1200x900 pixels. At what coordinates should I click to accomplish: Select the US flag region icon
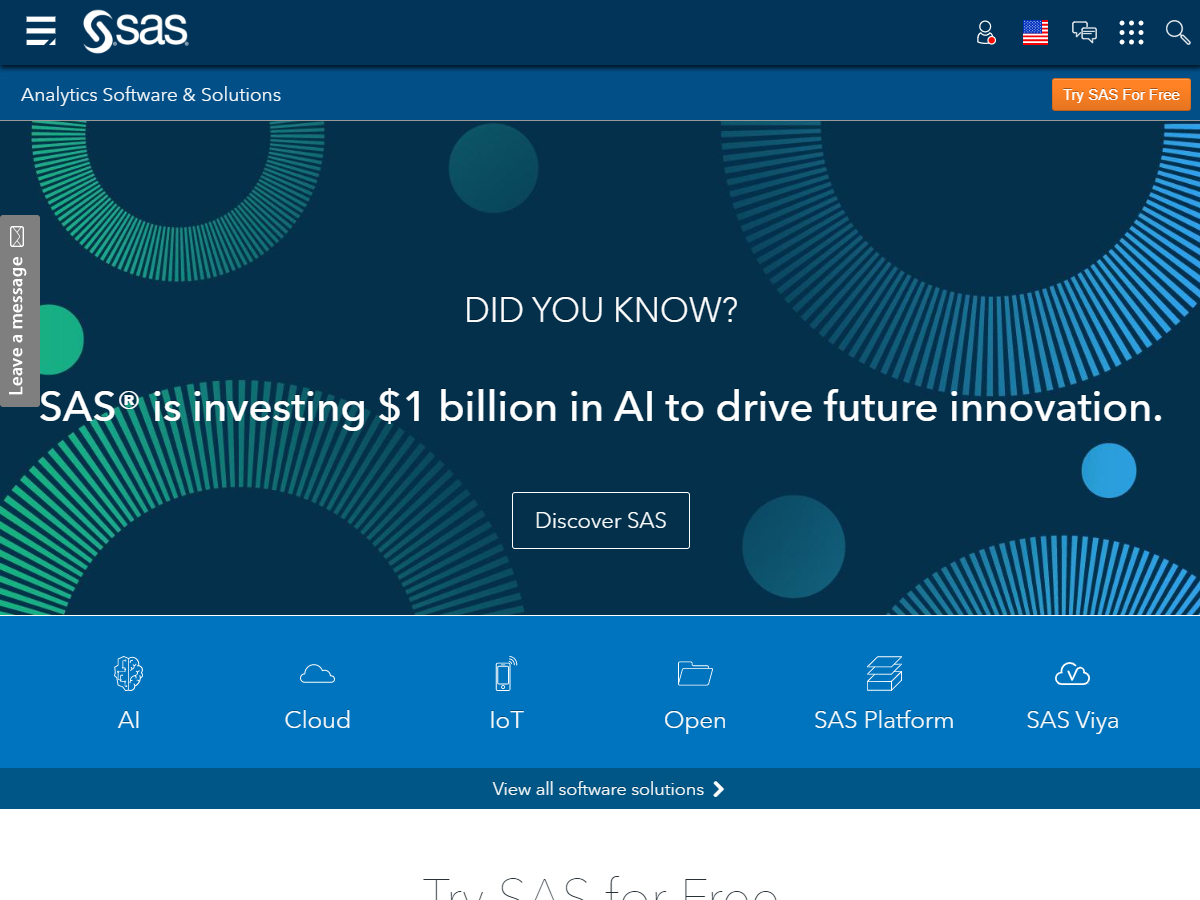click(1035, 33)
